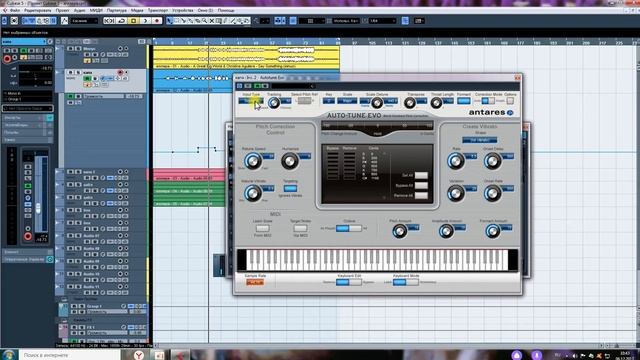The width and height of the screenshot is (640, 360).
Task: Turn the Onset Delay knob
Action: coord(493,161)
